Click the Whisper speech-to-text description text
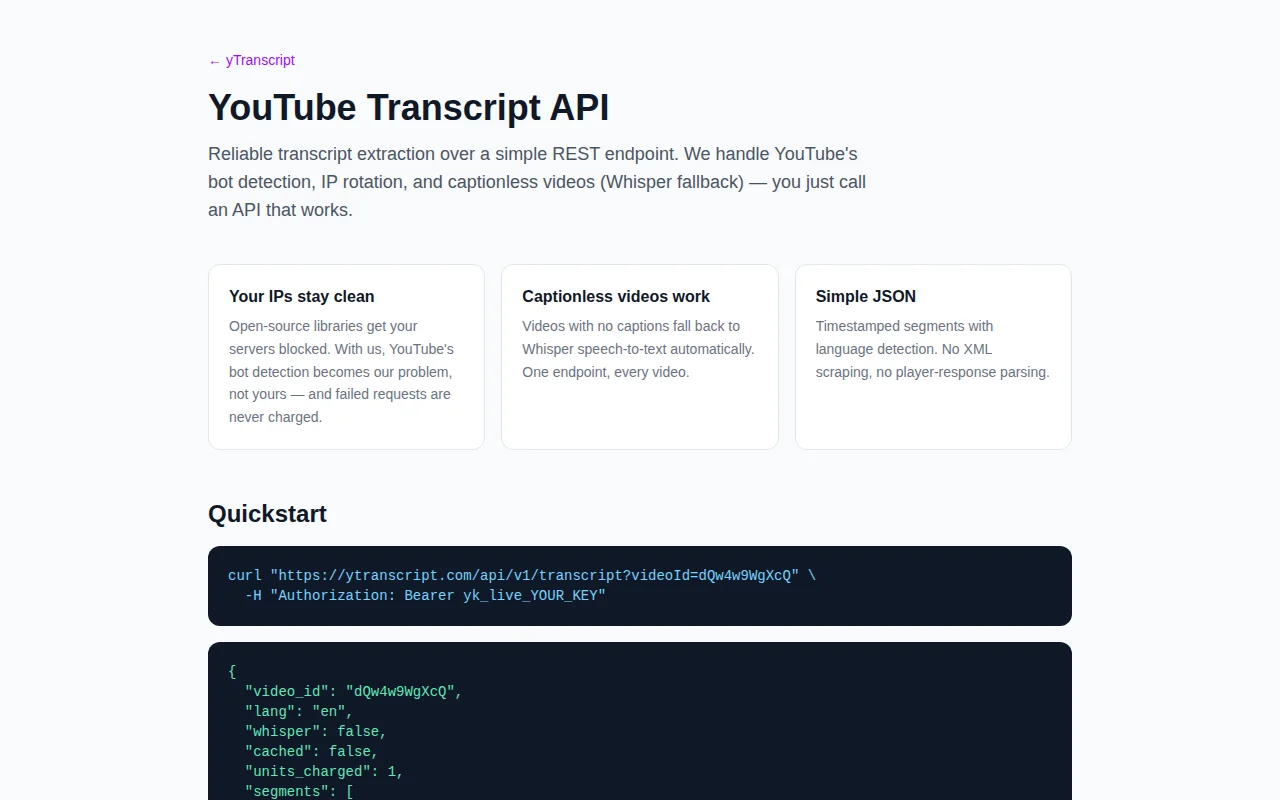 638,349
